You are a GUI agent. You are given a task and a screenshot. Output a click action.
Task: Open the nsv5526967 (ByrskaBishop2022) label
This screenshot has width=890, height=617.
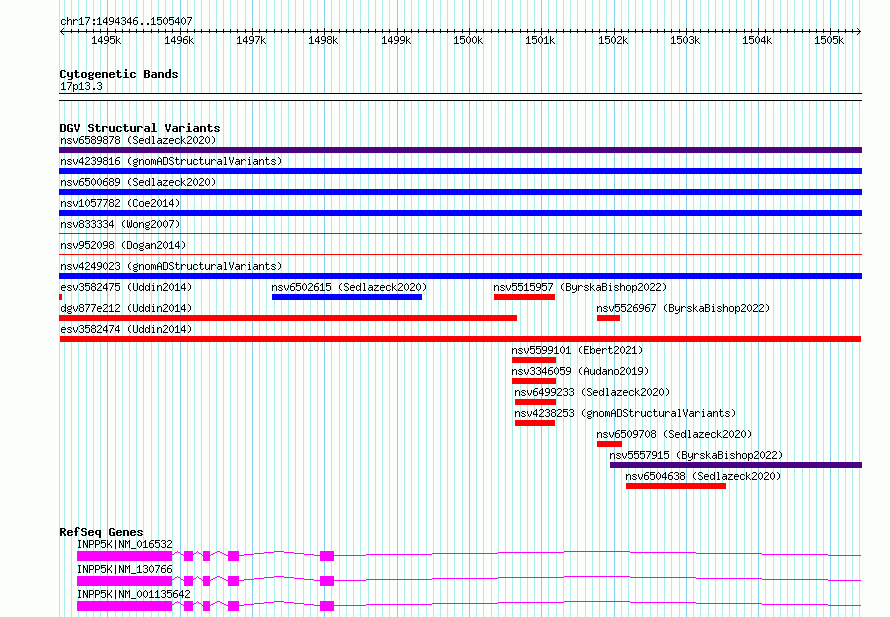point(682,308)
